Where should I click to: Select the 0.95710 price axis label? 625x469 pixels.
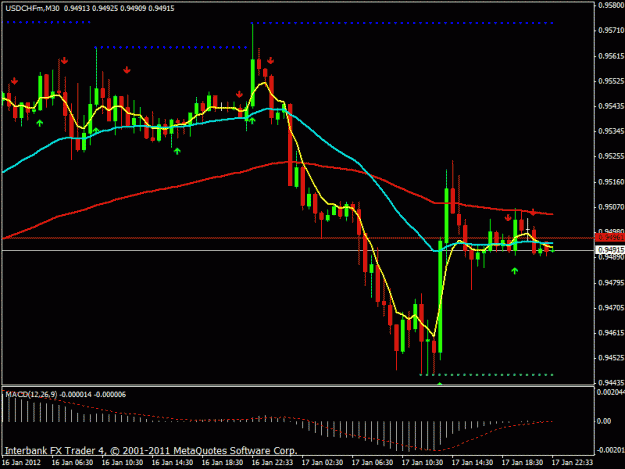pyautogui.click(x=611, y=30)
